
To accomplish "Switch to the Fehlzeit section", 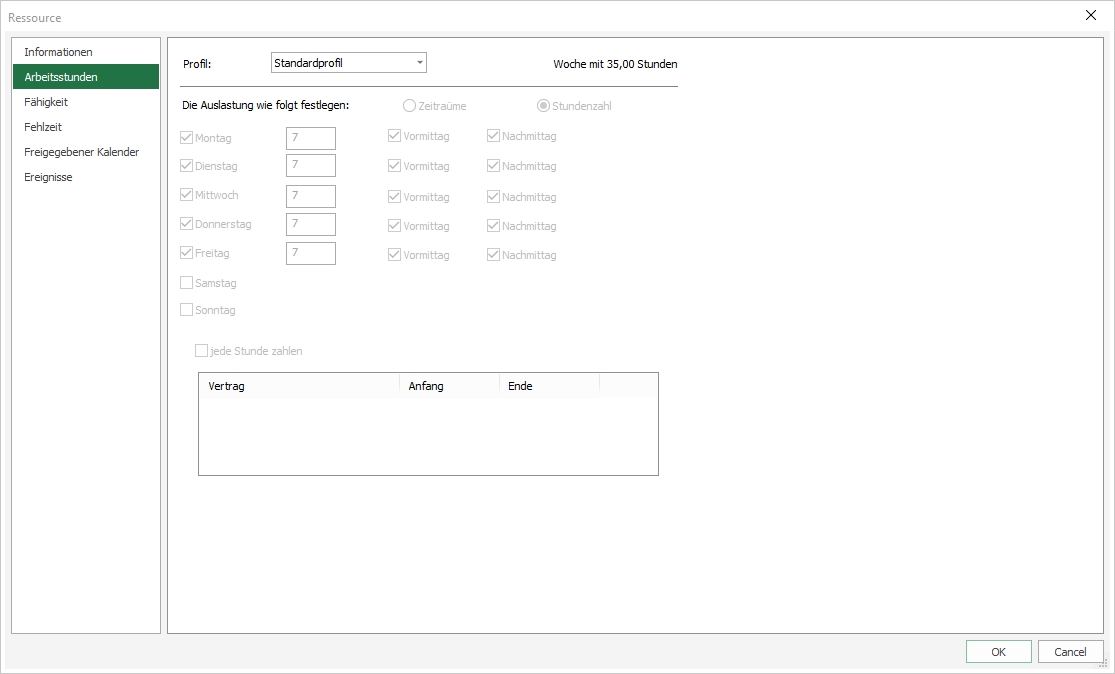I will point(43,127).
